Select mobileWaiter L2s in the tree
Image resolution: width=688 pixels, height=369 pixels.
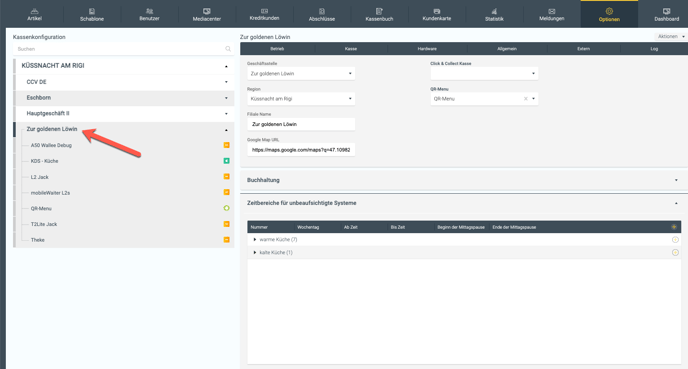click(x=50, y=193)
